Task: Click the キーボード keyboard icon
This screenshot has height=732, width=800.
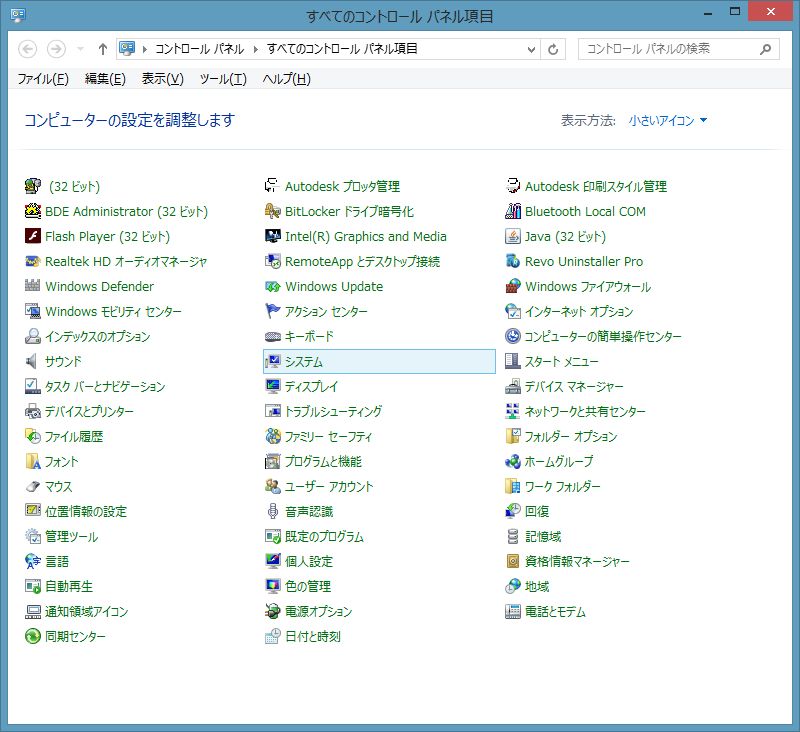Action: tap(273, 336)
